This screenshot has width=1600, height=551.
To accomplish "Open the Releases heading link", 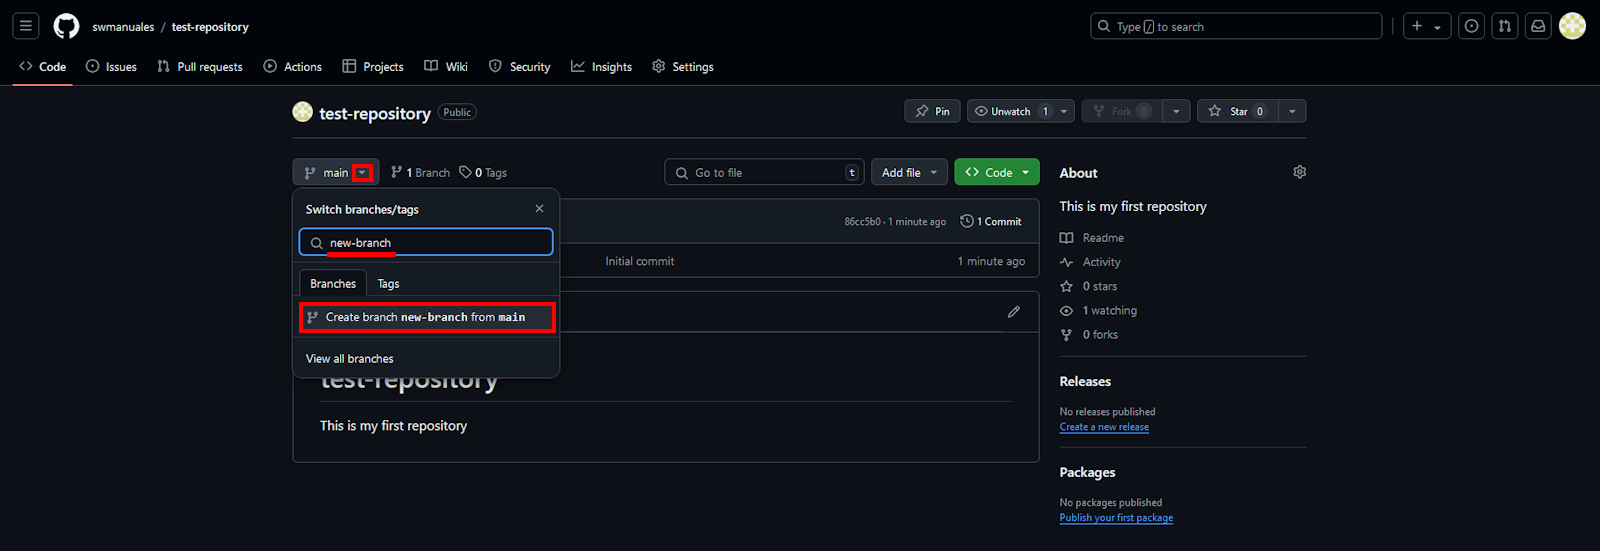I will [1085, 382].
